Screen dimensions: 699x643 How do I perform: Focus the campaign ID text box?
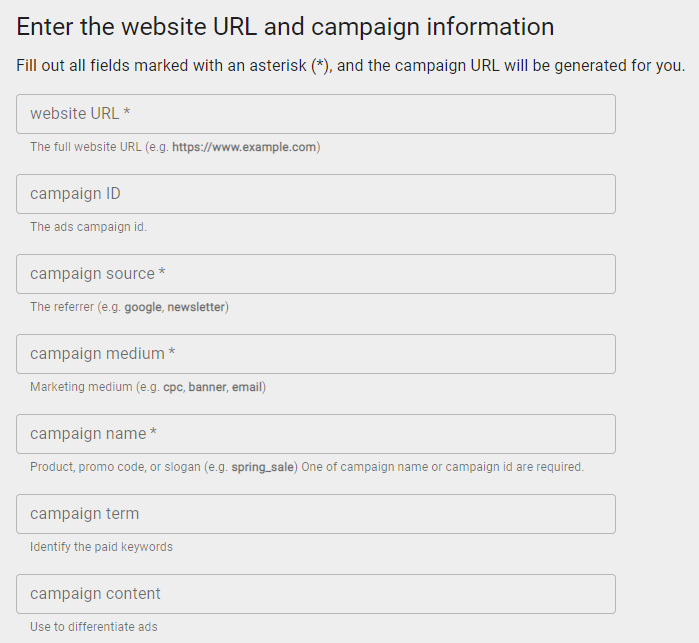[315, 194]
